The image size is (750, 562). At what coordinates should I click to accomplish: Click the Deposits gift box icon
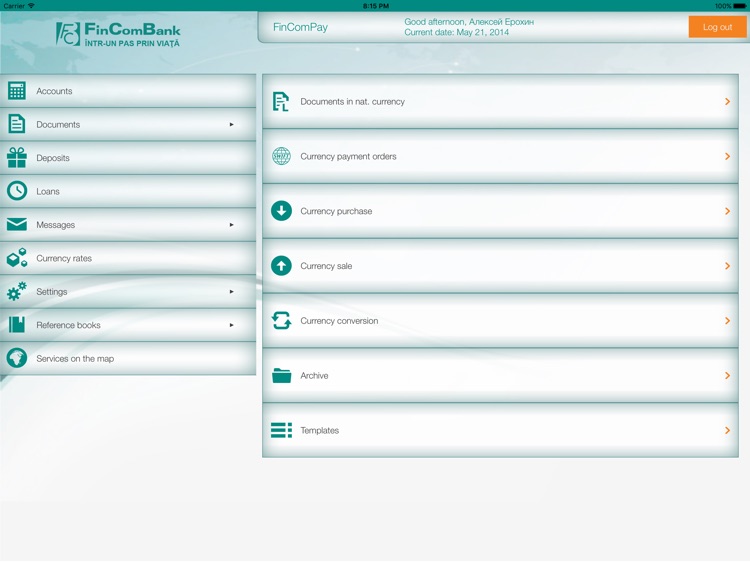[17, 157]
